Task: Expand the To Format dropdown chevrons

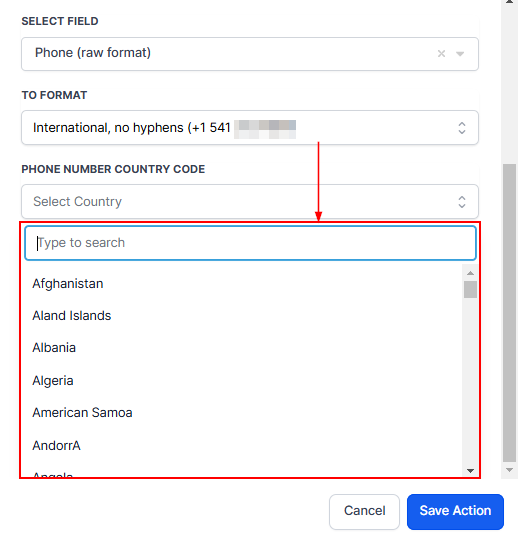Action: click(462, 128)
